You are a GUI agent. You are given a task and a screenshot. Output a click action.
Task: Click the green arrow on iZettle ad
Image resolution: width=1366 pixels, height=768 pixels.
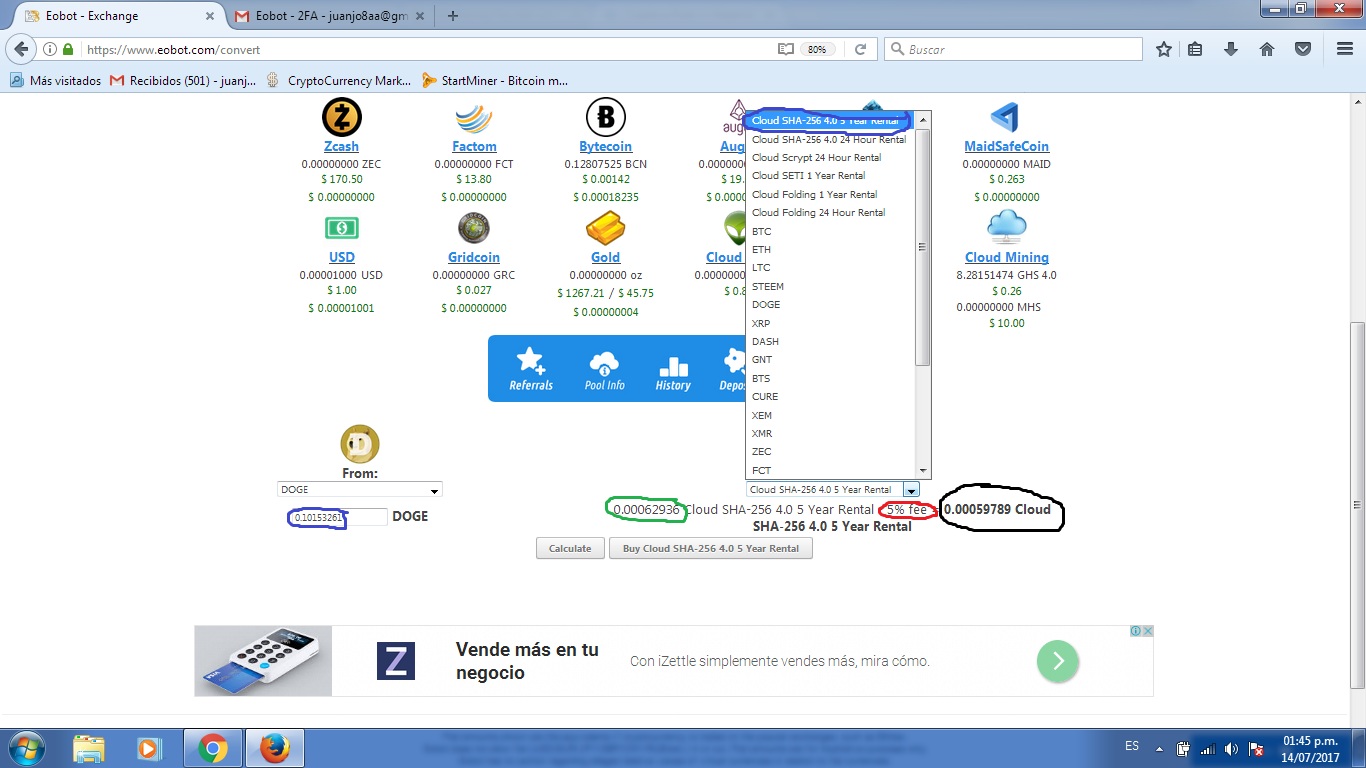tap(1058, 661)
